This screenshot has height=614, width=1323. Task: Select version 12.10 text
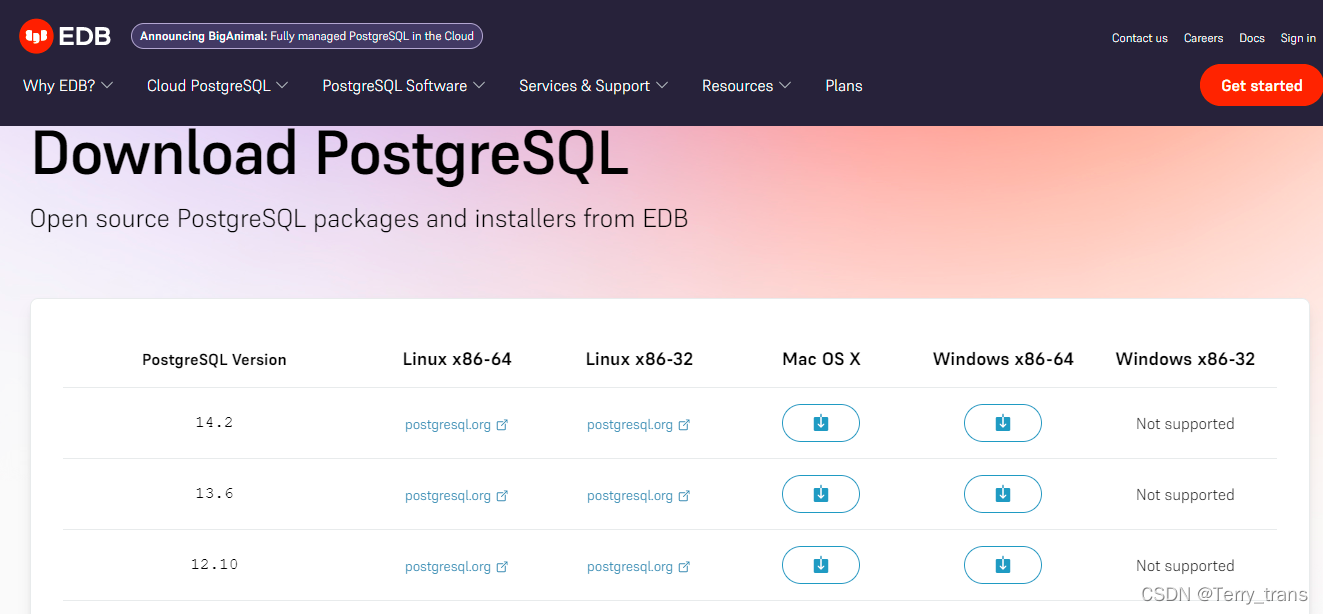click(x=214, y=565)
